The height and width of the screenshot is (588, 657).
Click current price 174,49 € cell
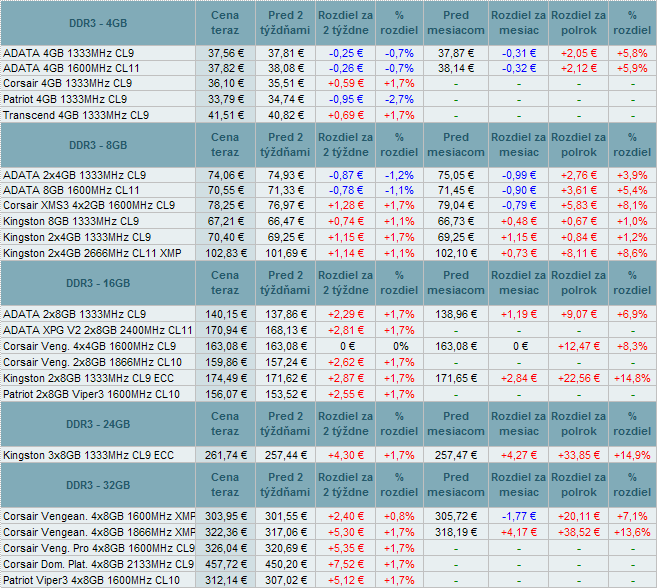(226, 378)
